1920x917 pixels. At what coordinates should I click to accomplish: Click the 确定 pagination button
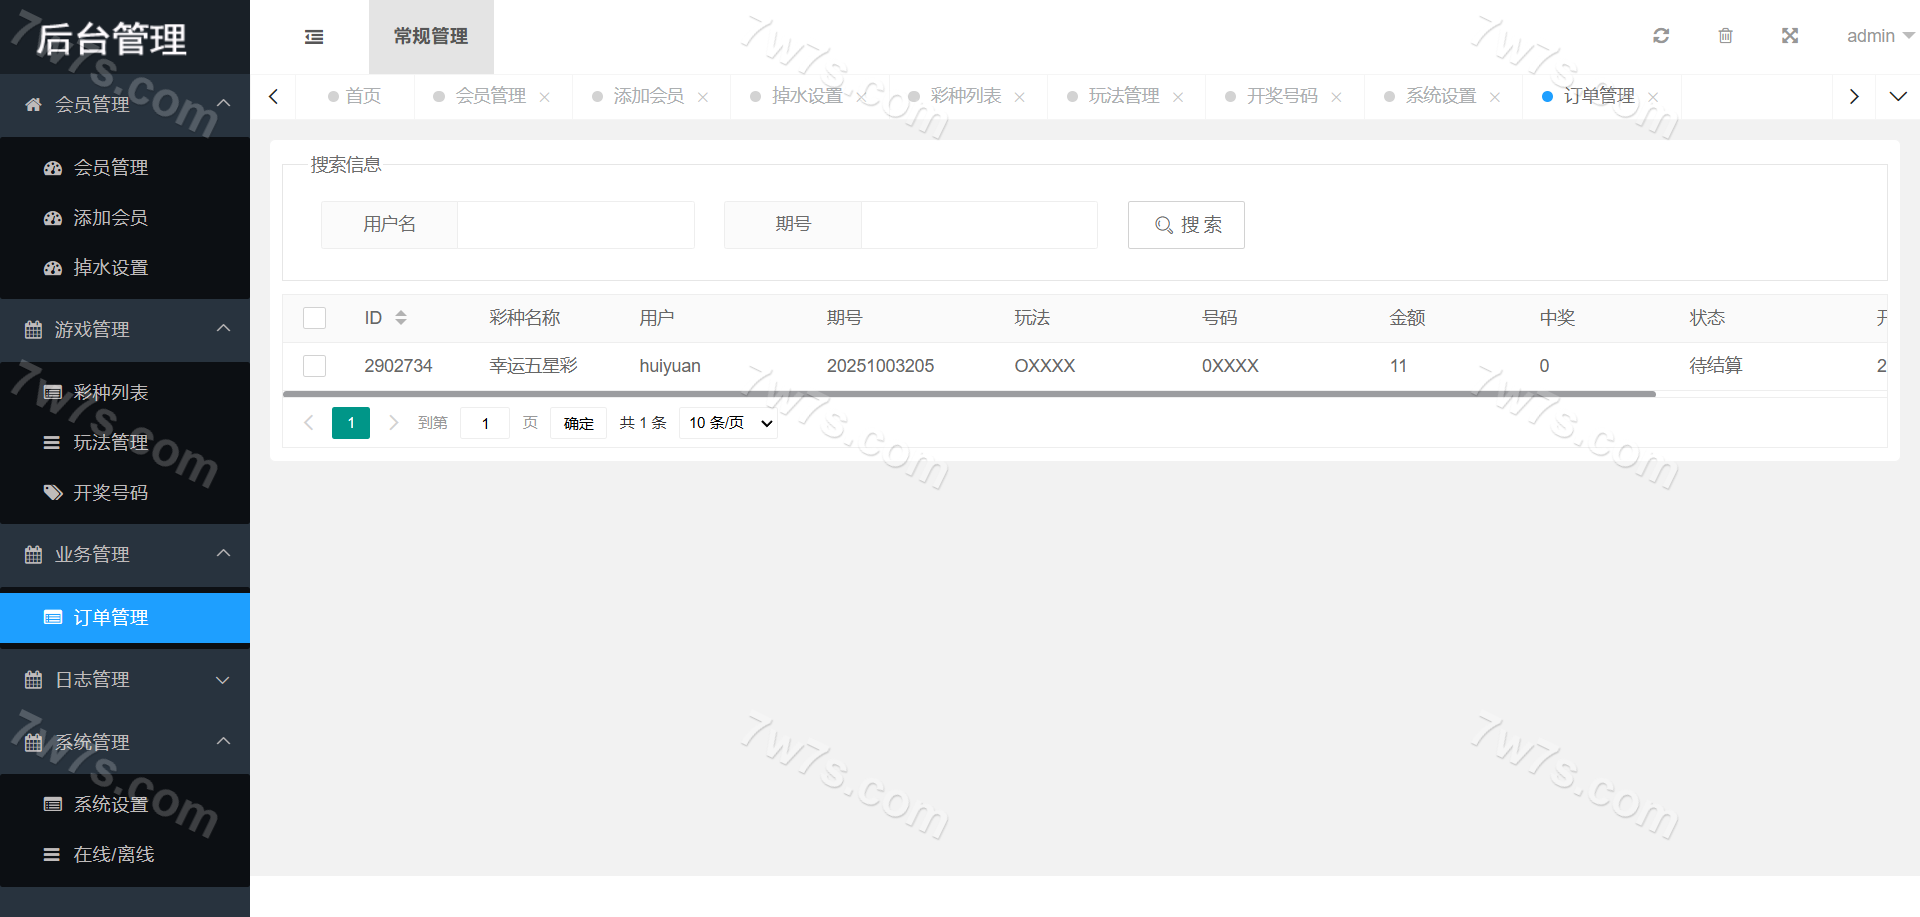coord(578,423)
